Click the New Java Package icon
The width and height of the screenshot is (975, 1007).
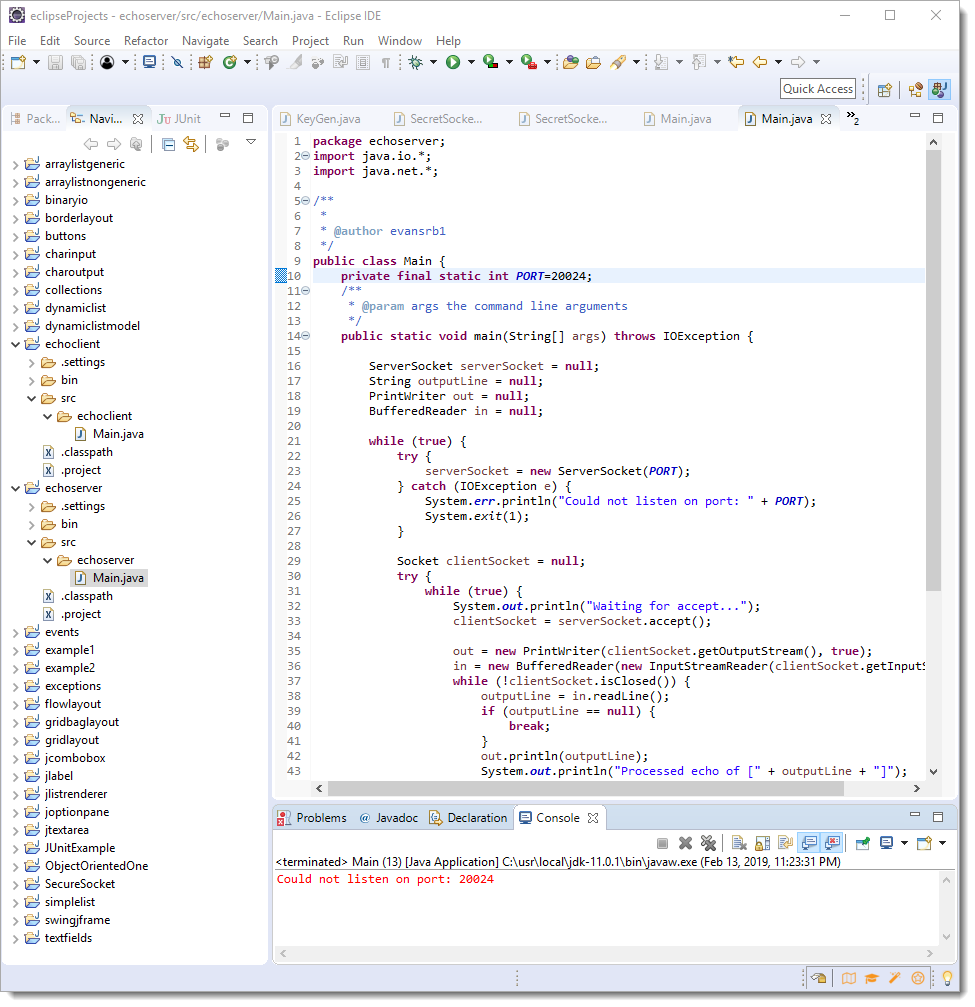(x=206, y=62)
